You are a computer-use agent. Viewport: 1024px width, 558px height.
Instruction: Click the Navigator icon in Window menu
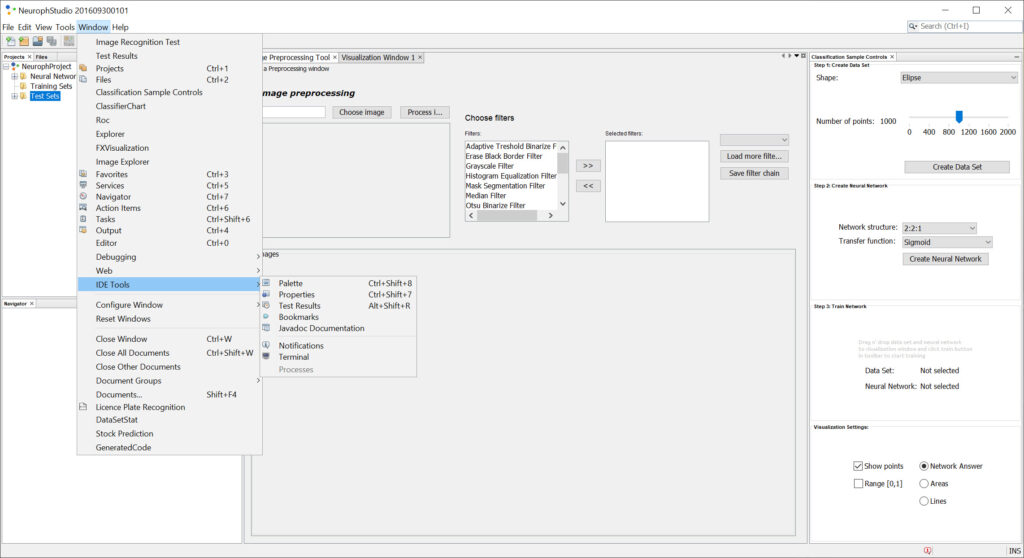pyautogui.click(x=84, y=196)
